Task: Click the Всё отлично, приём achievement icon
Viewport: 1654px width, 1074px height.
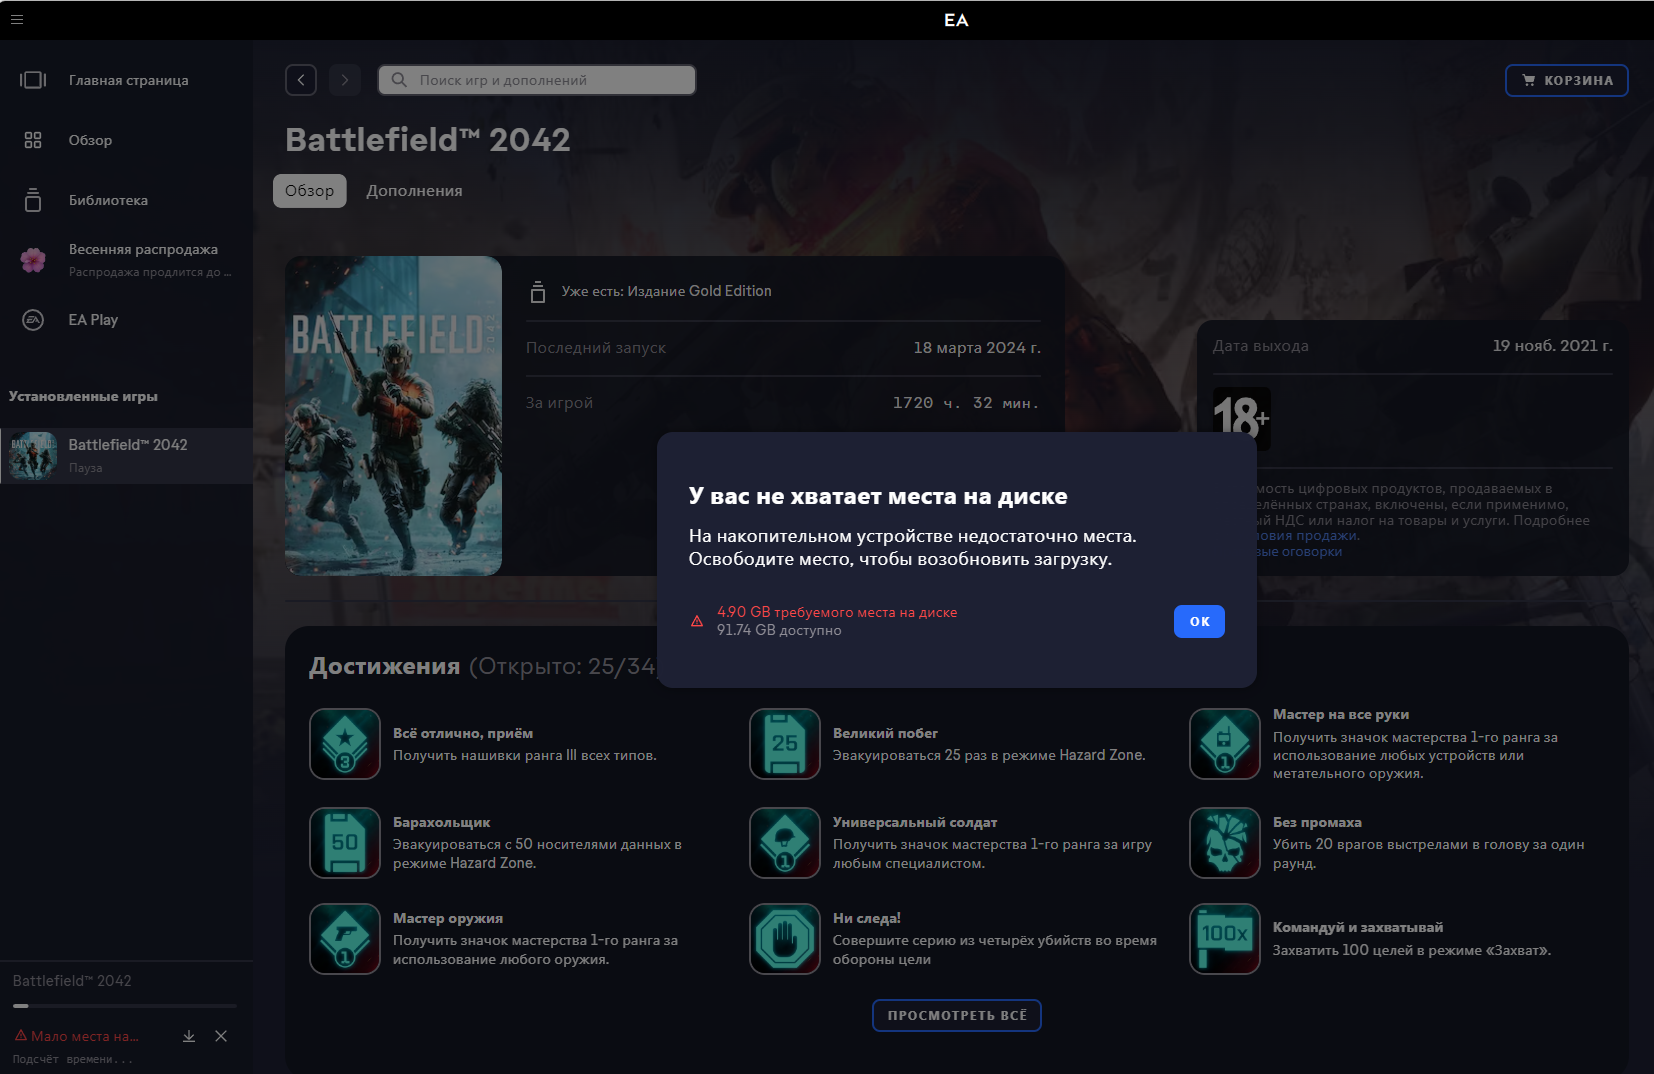Action: point(345,744)
